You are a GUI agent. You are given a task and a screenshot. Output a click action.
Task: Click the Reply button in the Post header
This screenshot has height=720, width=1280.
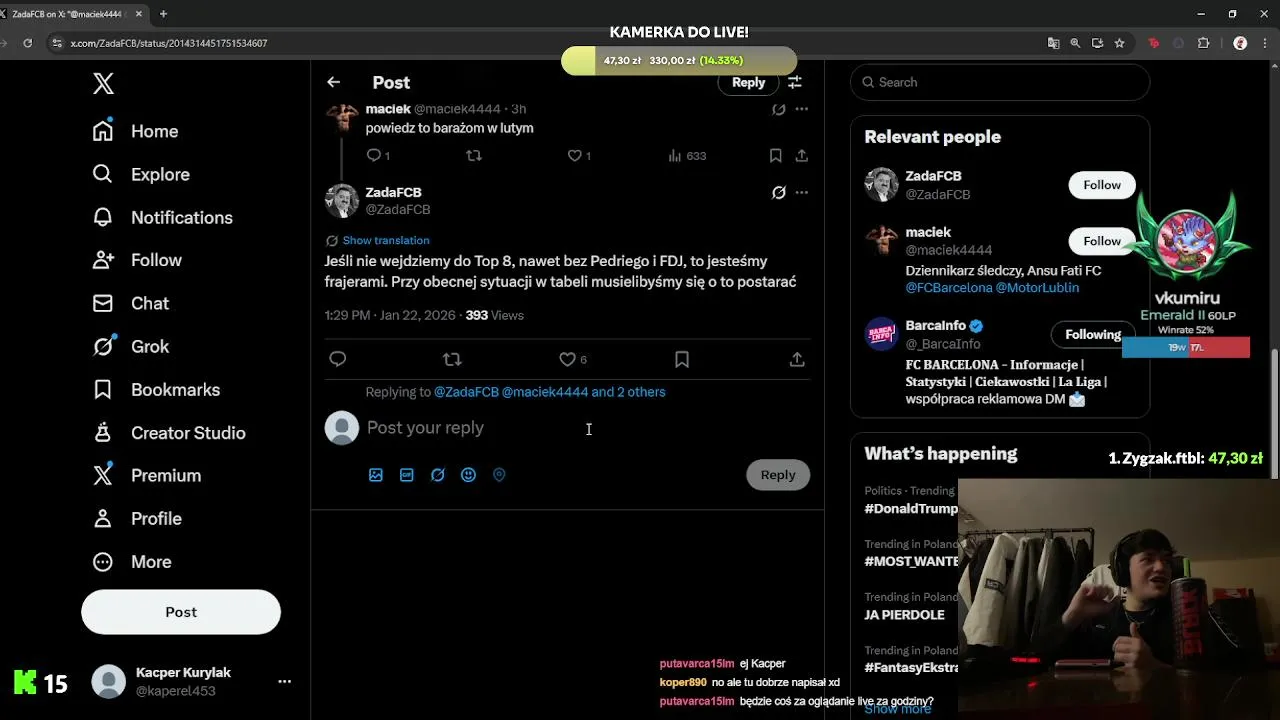click(748, 82)
